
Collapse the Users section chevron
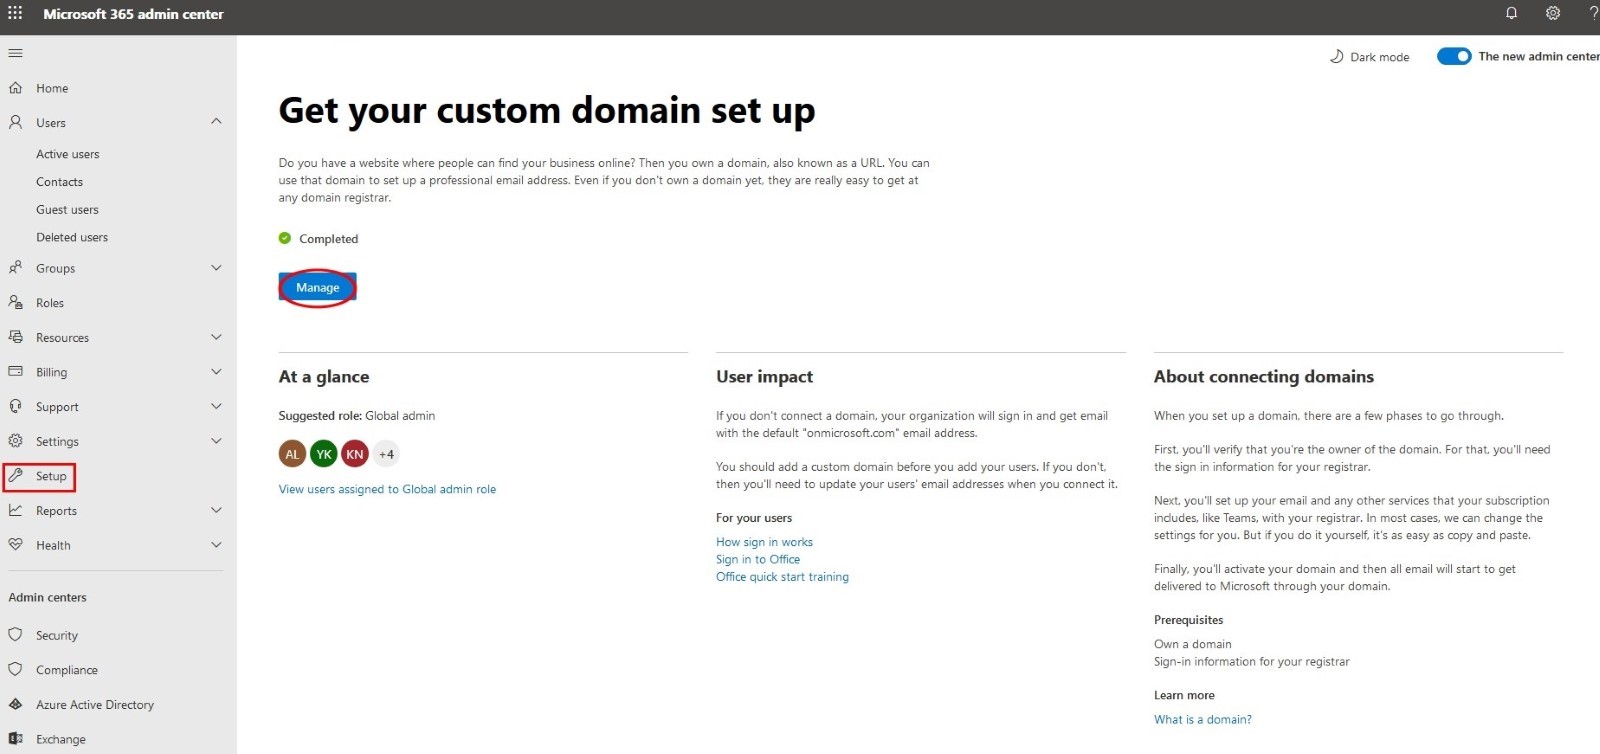click(x=216, y=122)
